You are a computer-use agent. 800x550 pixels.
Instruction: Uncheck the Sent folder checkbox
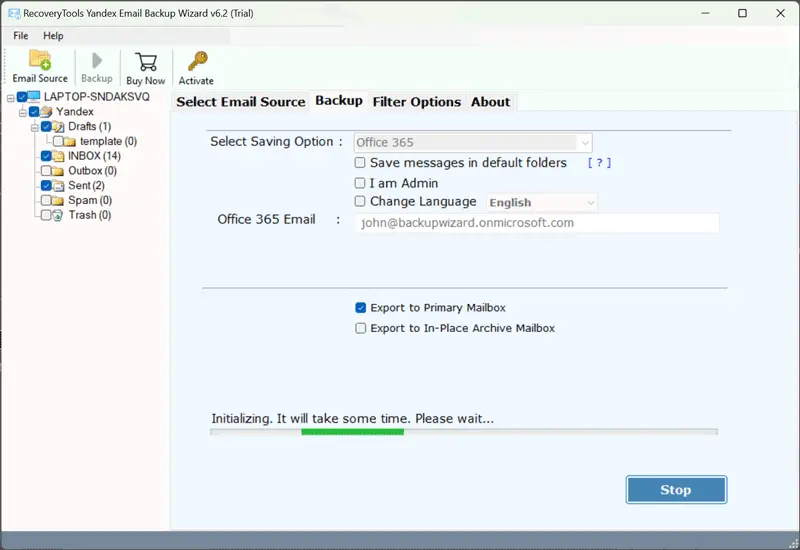click(x=46, y=186)
